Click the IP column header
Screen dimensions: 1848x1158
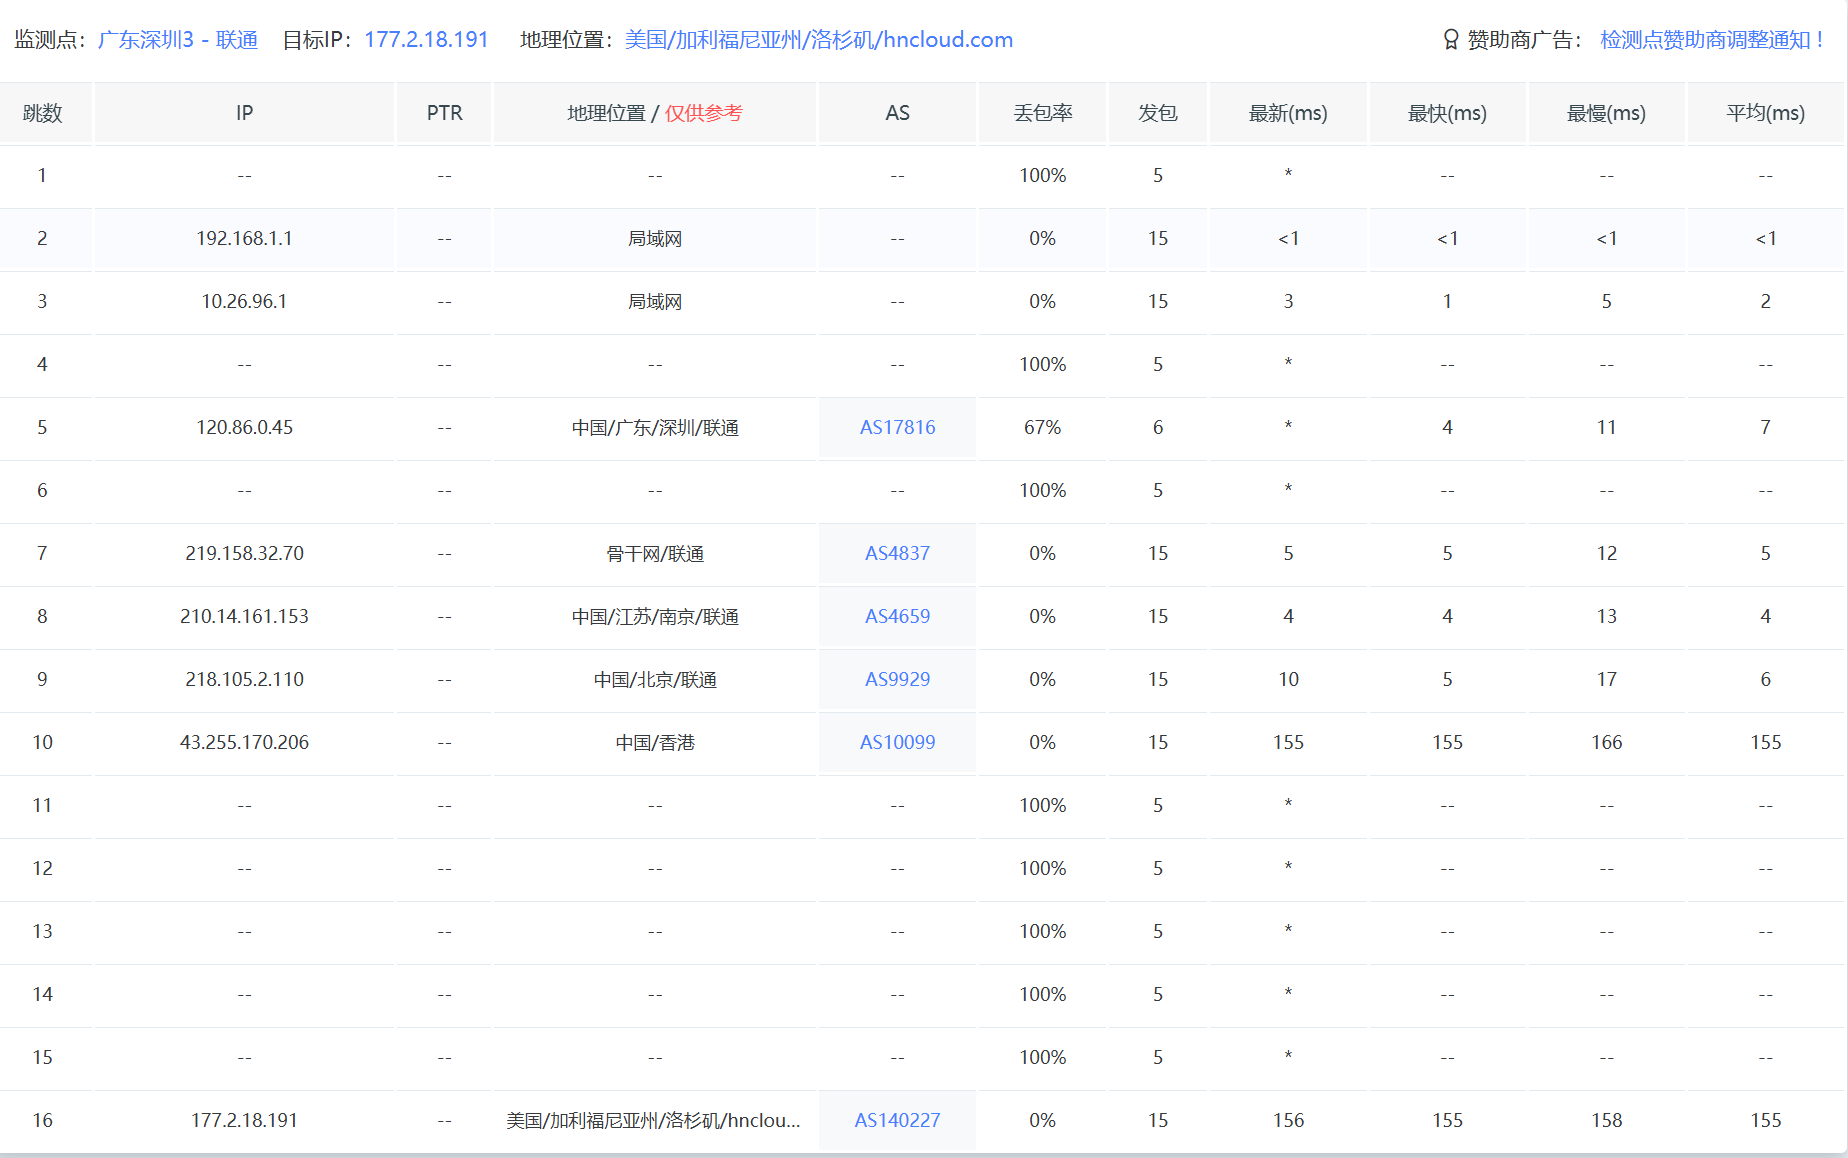pos(244,113)
